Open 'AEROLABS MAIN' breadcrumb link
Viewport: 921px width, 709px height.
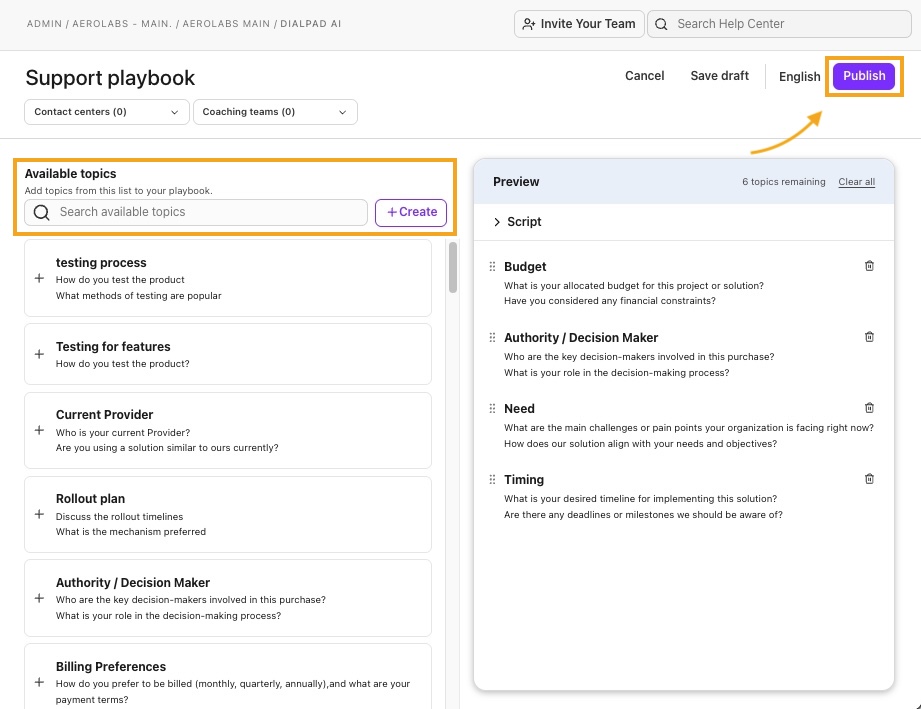(x=226, y=24)
